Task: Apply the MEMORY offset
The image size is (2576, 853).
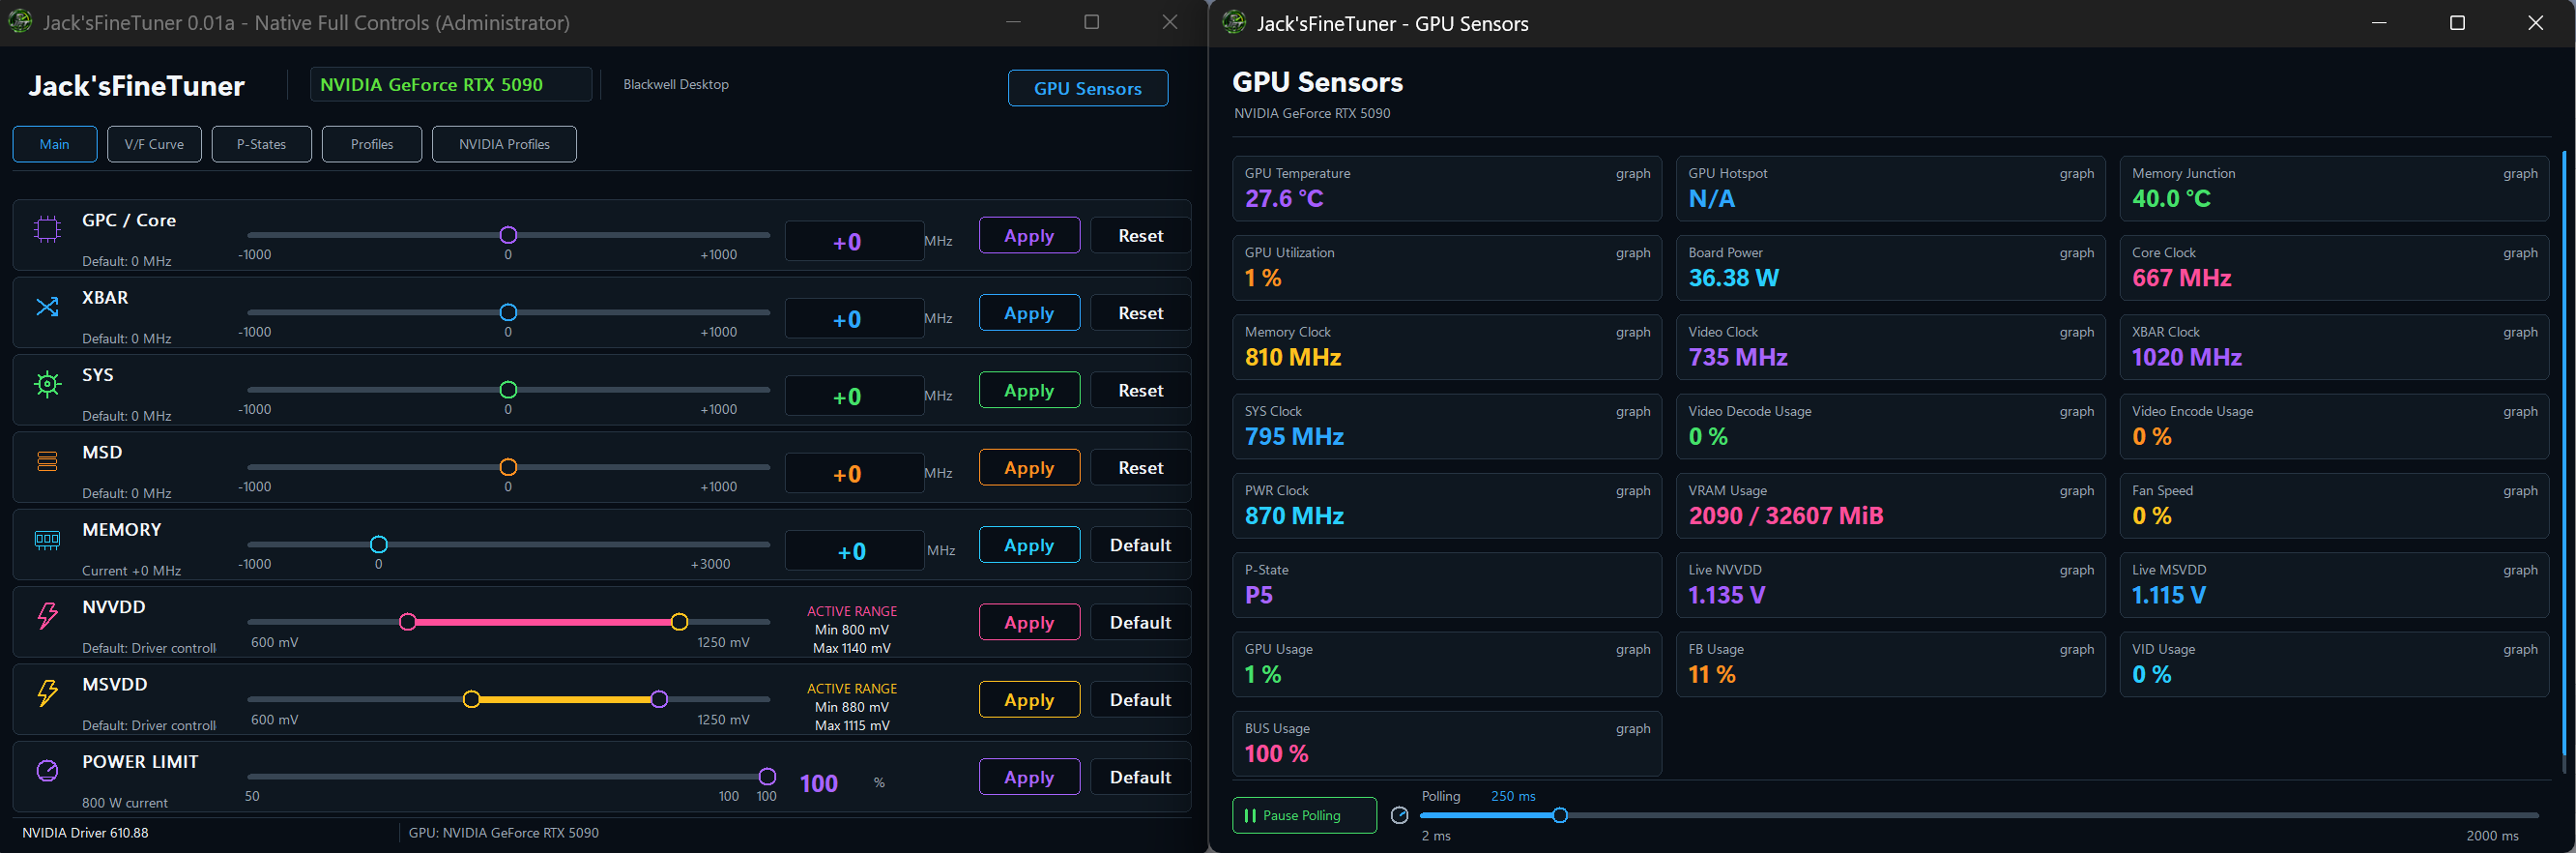Action: pyautogui.click(x=1029, y=545)
